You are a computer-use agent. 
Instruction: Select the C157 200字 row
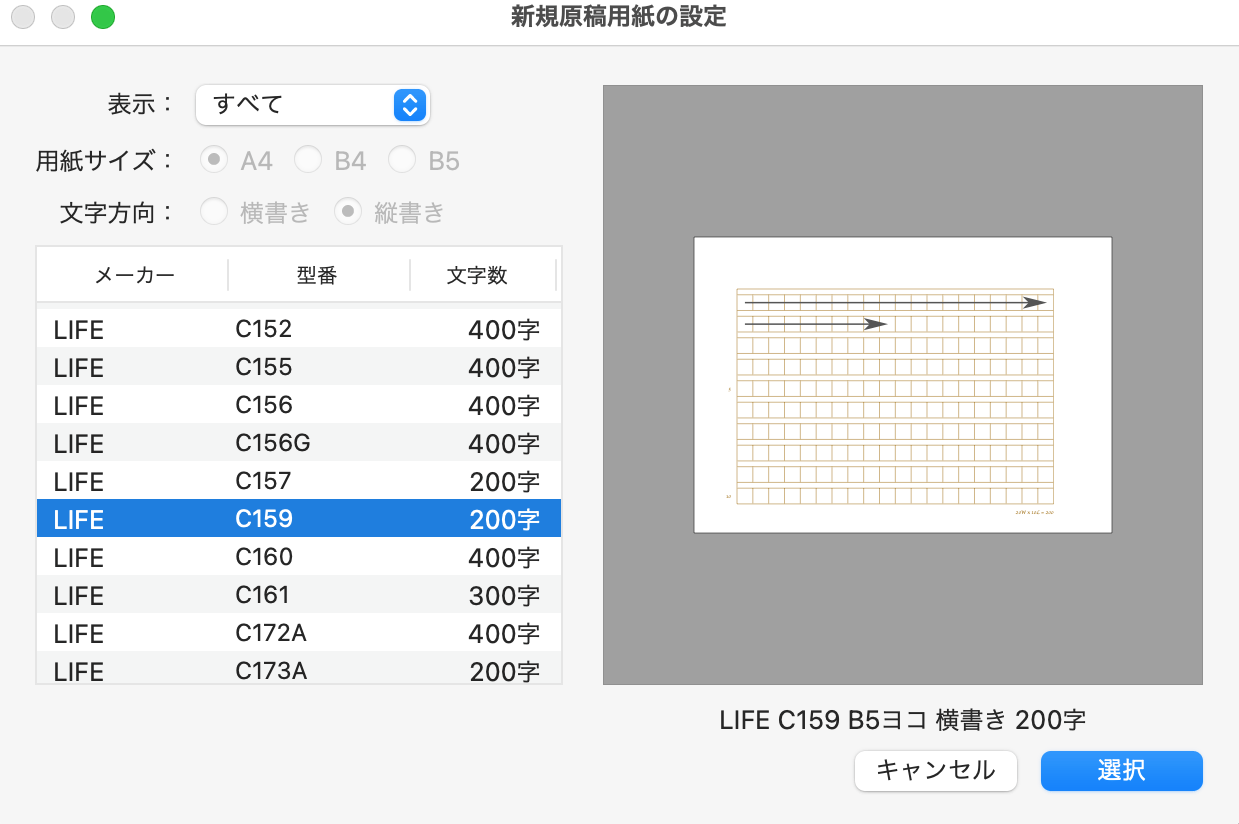299,481
